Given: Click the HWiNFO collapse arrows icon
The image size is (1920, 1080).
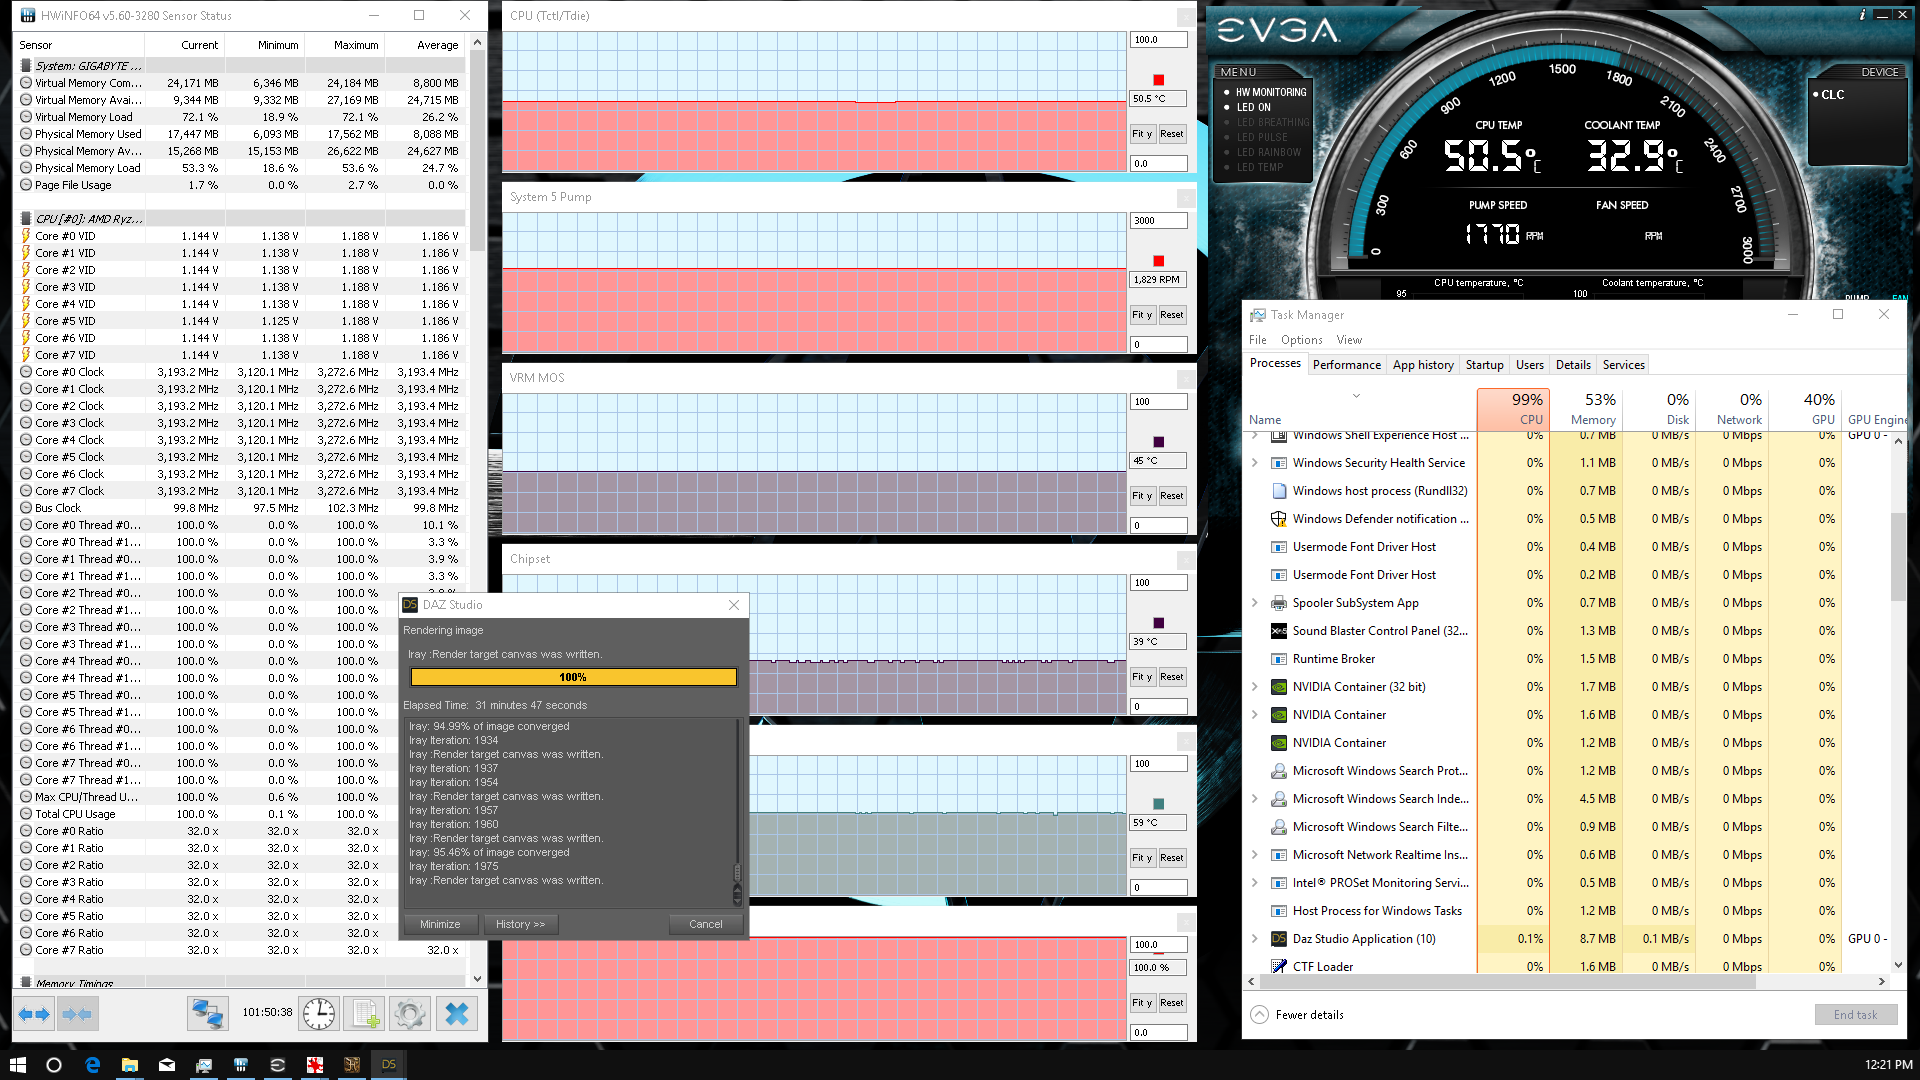Looking at the screenshot, I should (x=77, y=1014).
